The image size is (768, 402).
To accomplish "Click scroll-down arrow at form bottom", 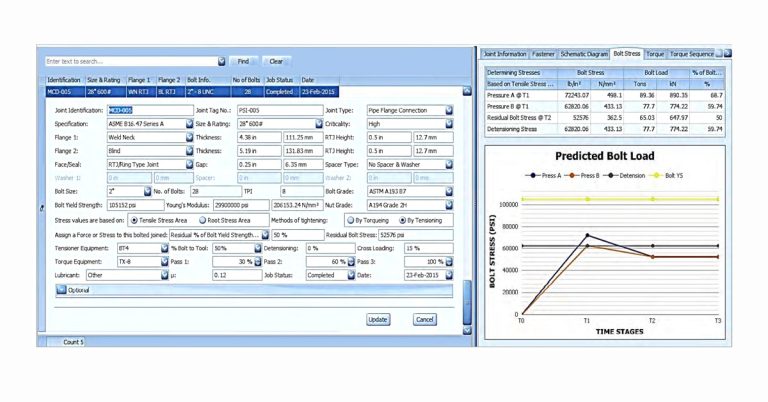I will [x=467, y=331].
